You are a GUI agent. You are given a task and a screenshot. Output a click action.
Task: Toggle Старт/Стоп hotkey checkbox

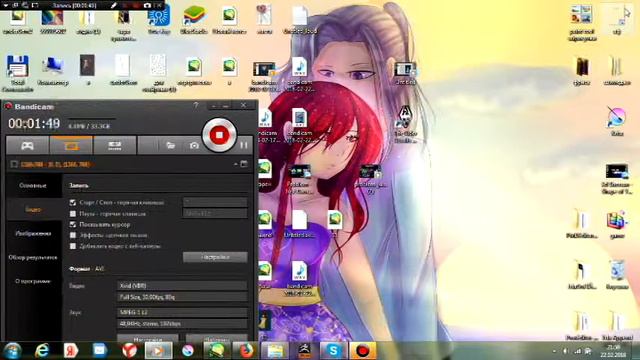coord(73,202)
